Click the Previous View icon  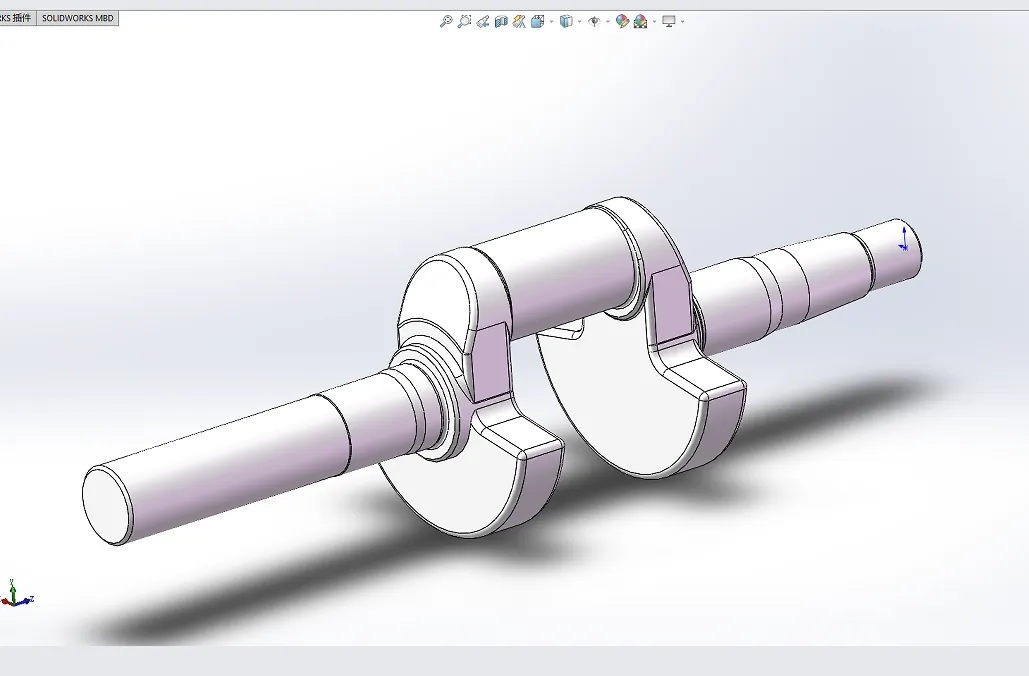tap(483, 22)
